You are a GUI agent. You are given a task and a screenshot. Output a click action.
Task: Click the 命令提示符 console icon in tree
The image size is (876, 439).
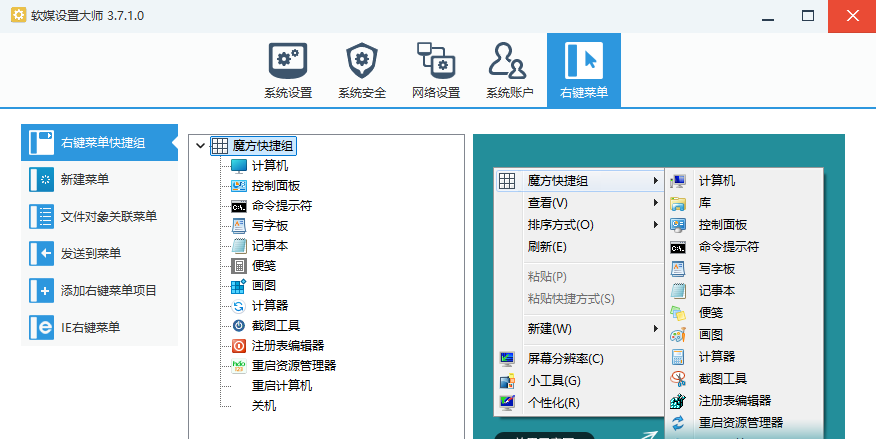pyautogui.click(x=238, y=206)
